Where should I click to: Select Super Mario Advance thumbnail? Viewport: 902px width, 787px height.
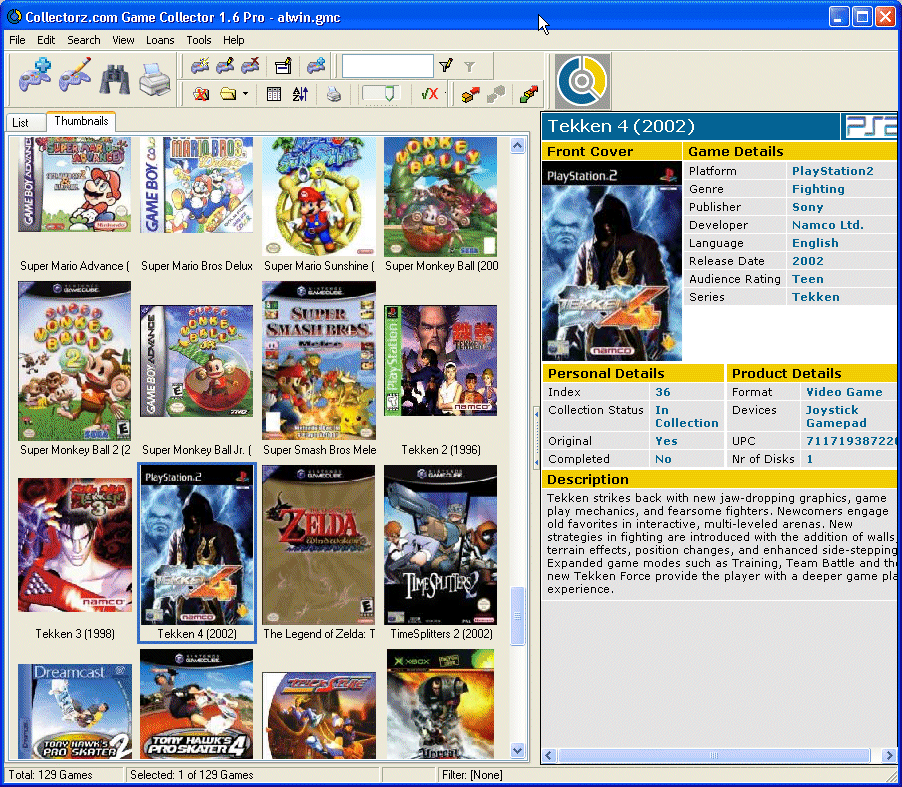tap(74, 184)
